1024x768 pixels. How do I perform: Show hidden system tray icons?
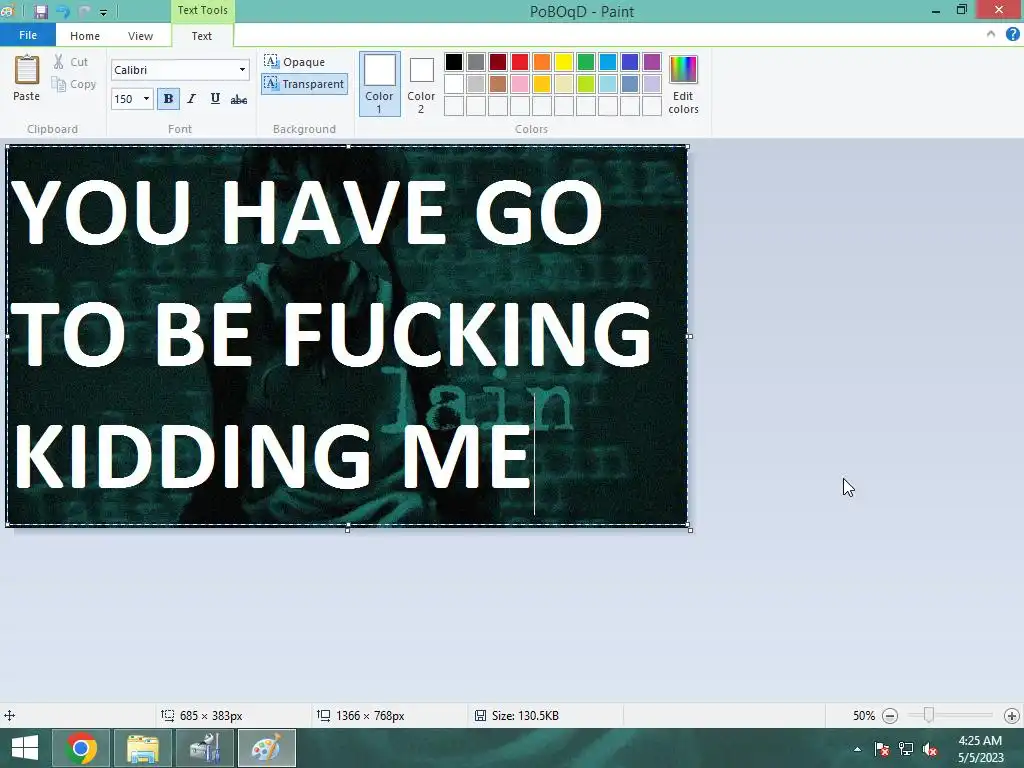click(x=857, y=749)
